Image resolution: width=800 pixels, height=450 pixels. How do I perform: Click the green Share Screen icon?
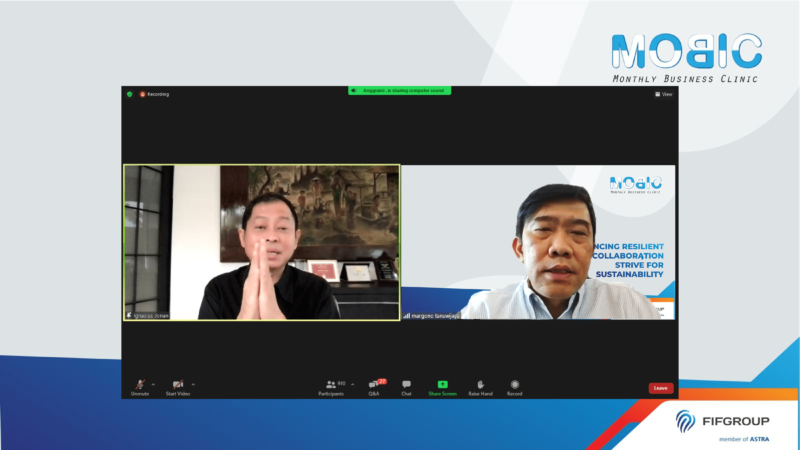pyautogui.click(x=442, y=384)
